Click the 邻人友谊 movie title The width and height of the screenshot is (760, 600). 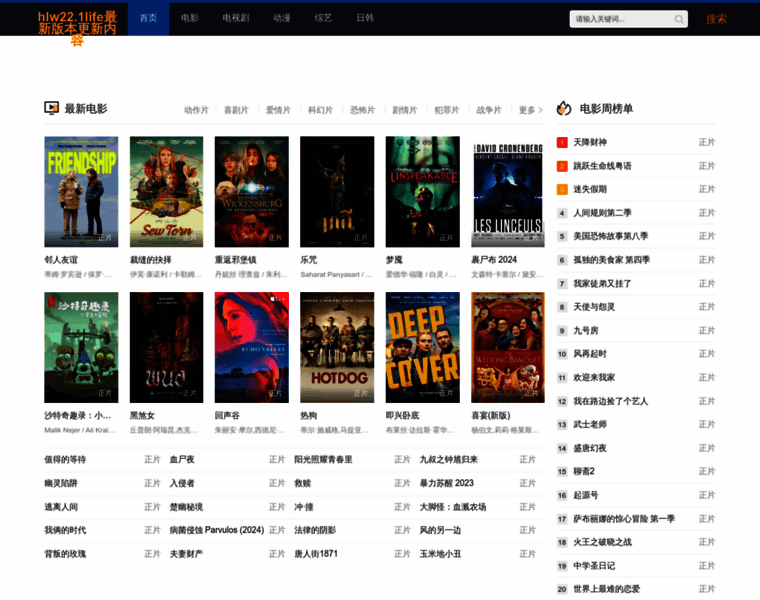point(61,260)
